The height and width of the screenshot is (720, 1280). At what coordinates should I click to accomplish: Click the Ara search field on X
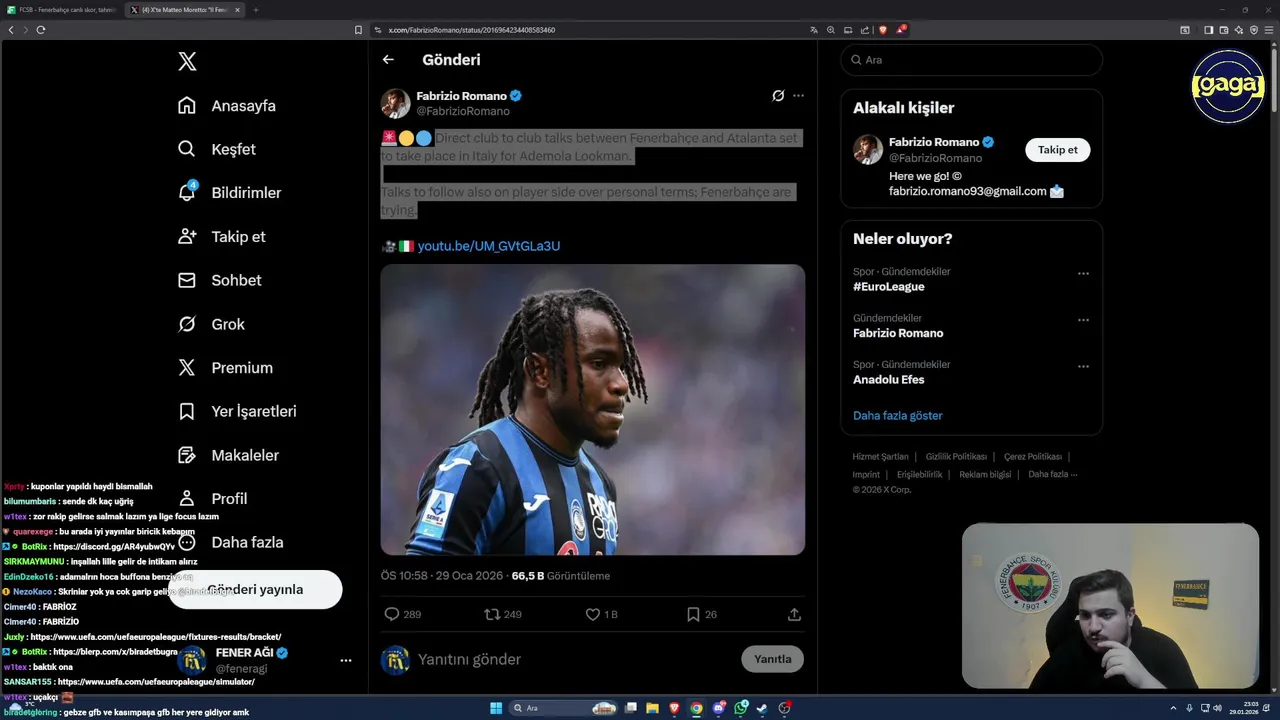972,60
